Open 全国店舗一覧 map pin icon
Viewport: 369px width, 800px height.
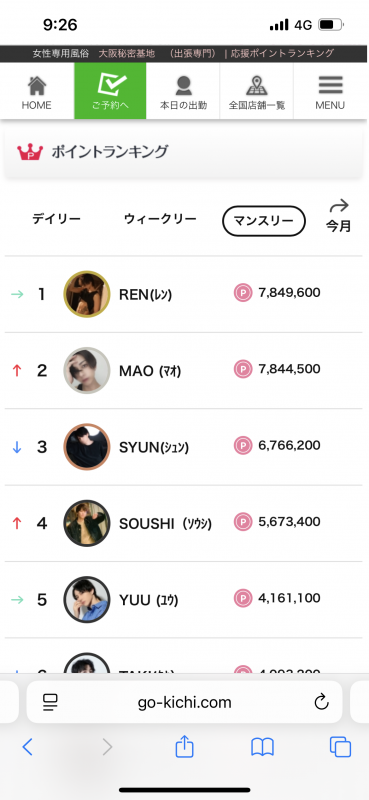point(257,86)
